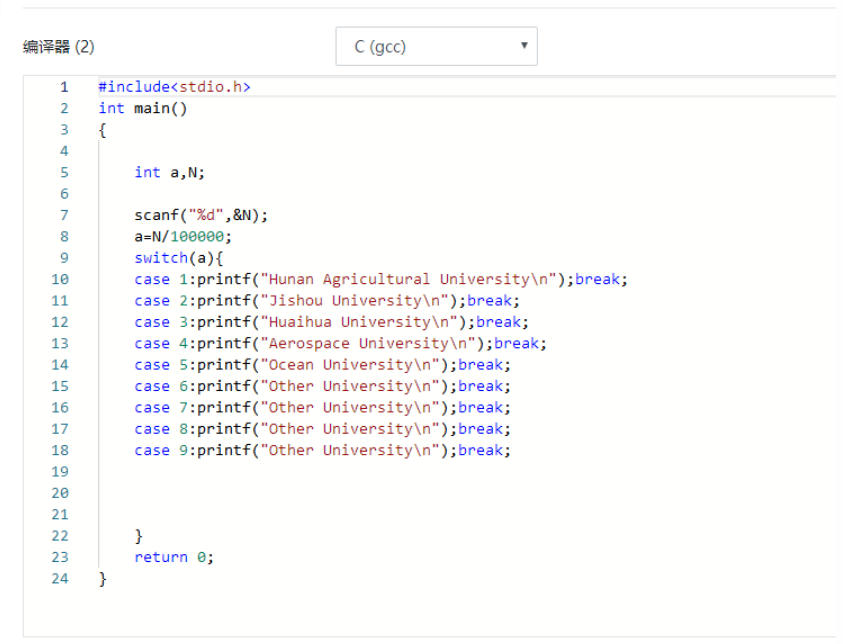843x644 pixels.
Task: Click the switch(a){ line
Action: coord(178,258)
